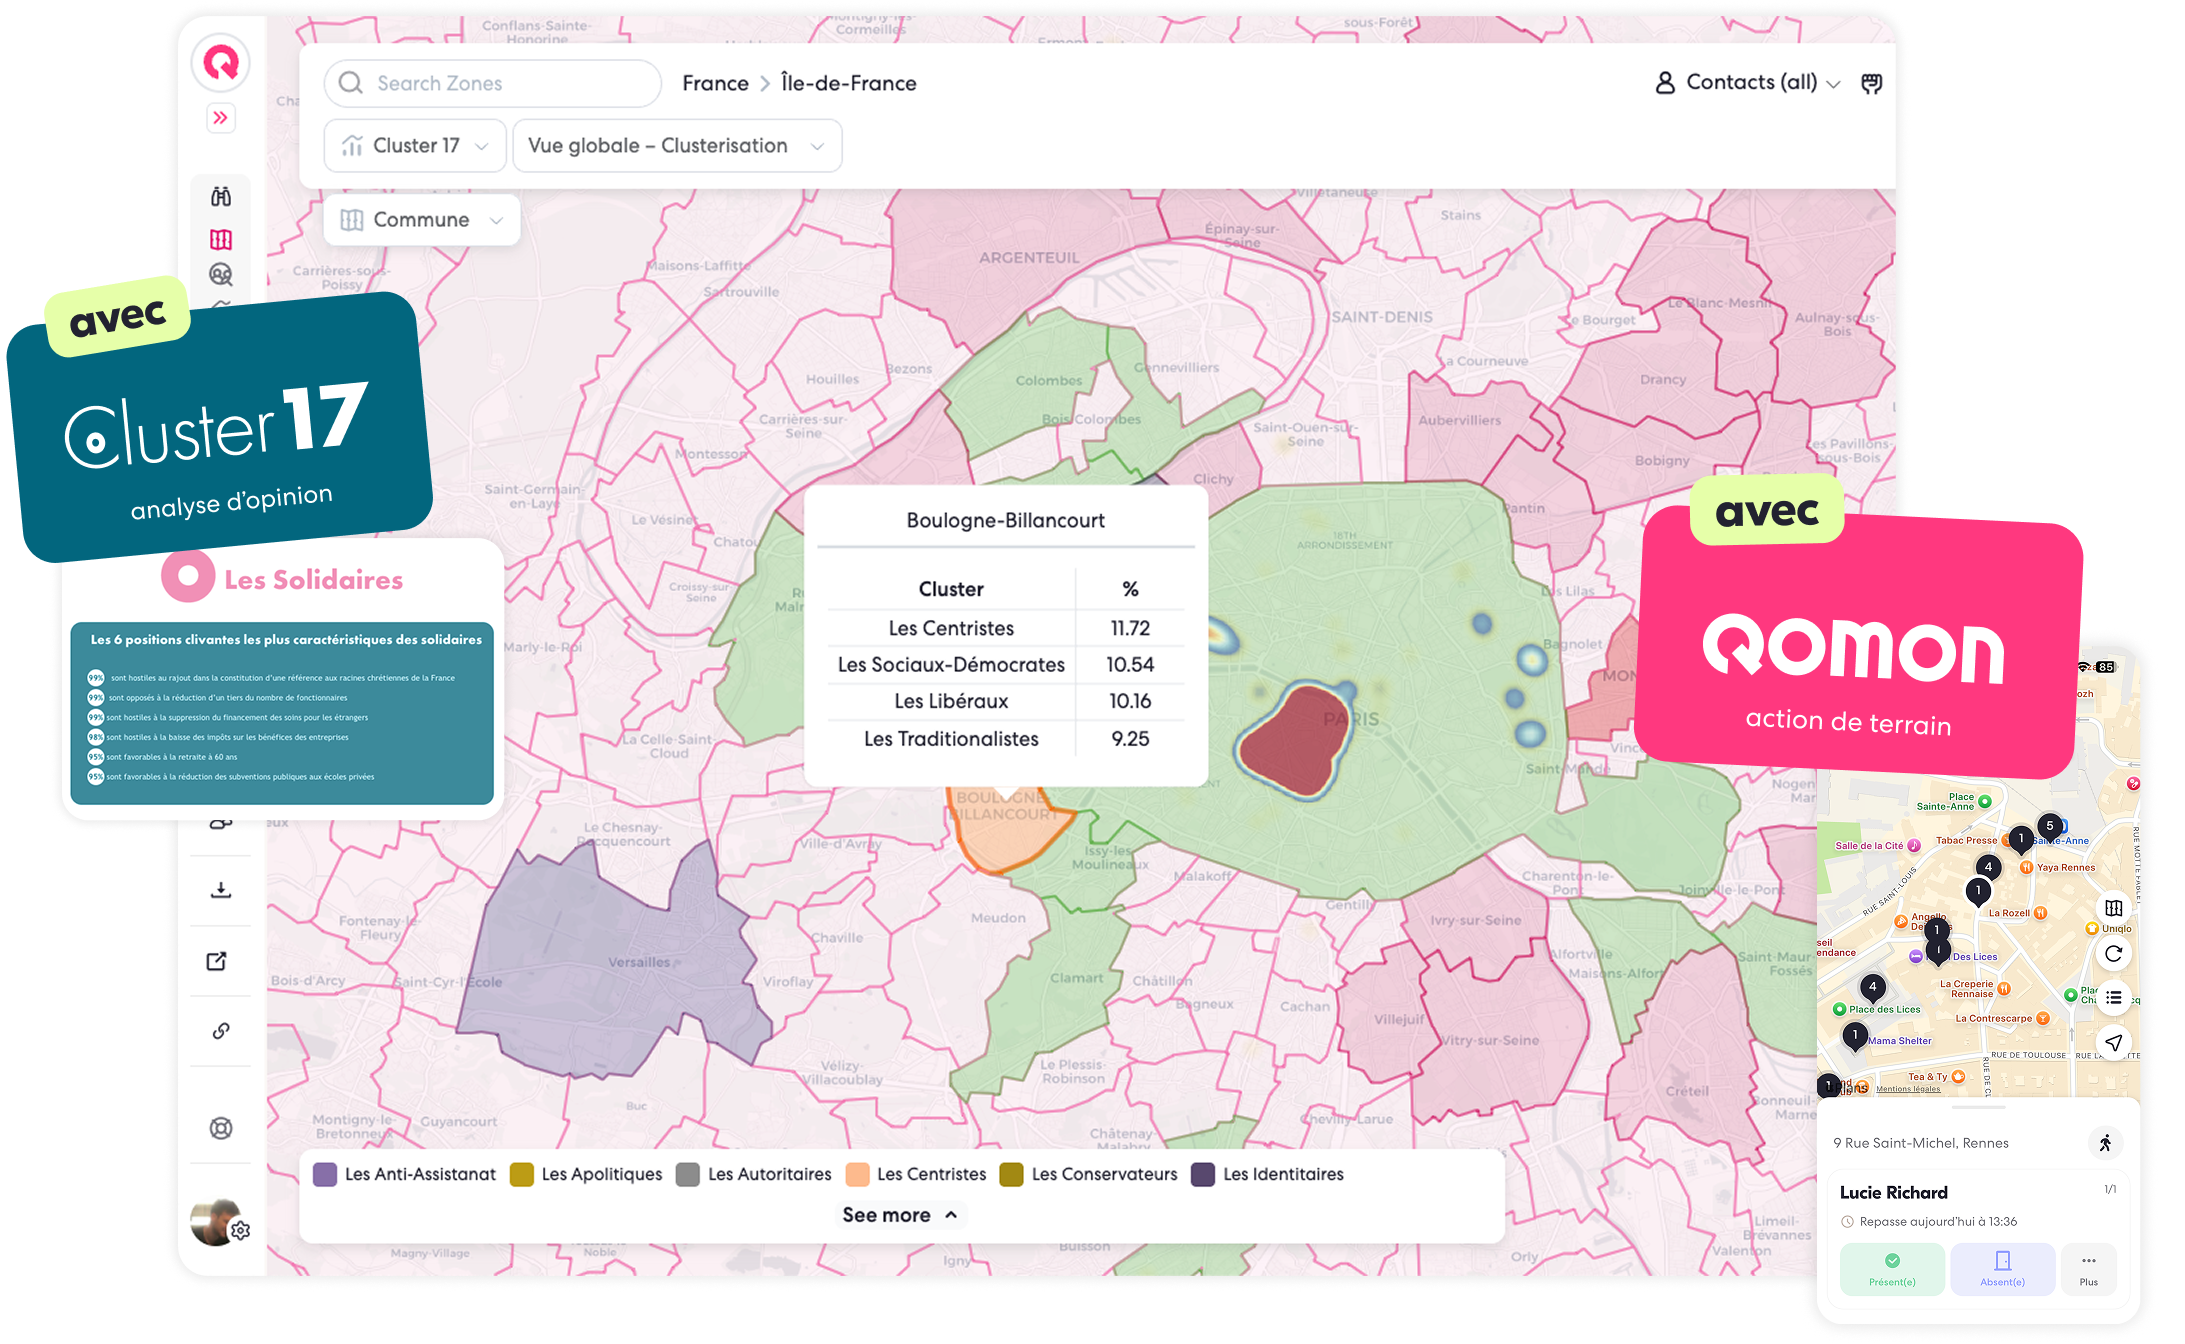Mark Lucie Richard as Présent(e)
2185x1344 pixels.
pos(1892,1268)
